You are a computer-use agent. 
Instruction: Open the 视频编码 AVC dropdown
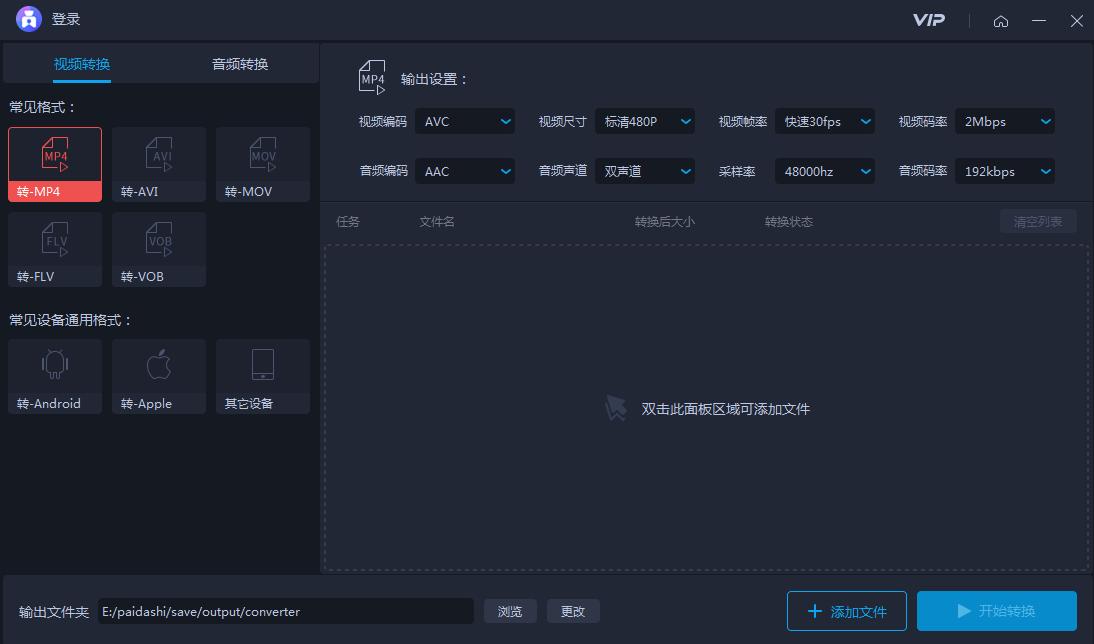465,121
